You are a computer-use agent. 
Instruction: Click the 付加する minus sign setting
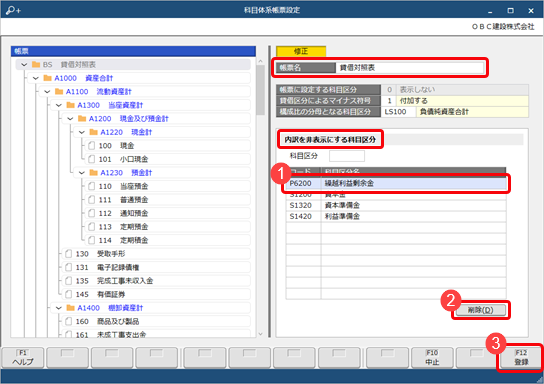[462, 101]
